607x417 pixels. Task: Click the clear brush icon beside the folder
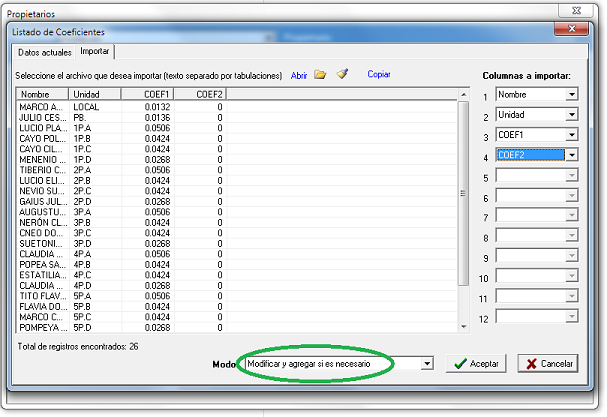click(342, 75)
